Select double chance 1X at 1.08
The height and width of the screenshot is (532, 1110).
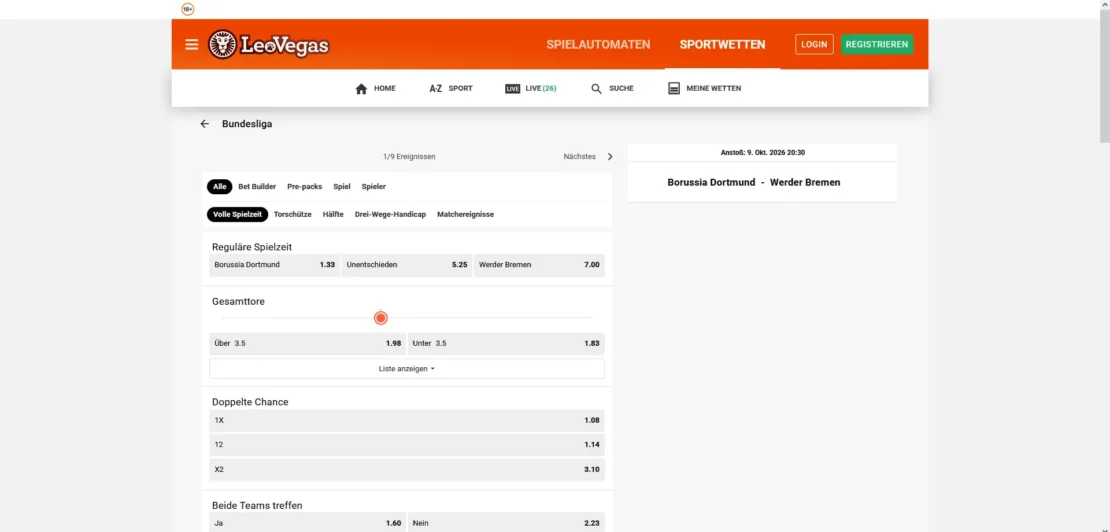[407, 420]
